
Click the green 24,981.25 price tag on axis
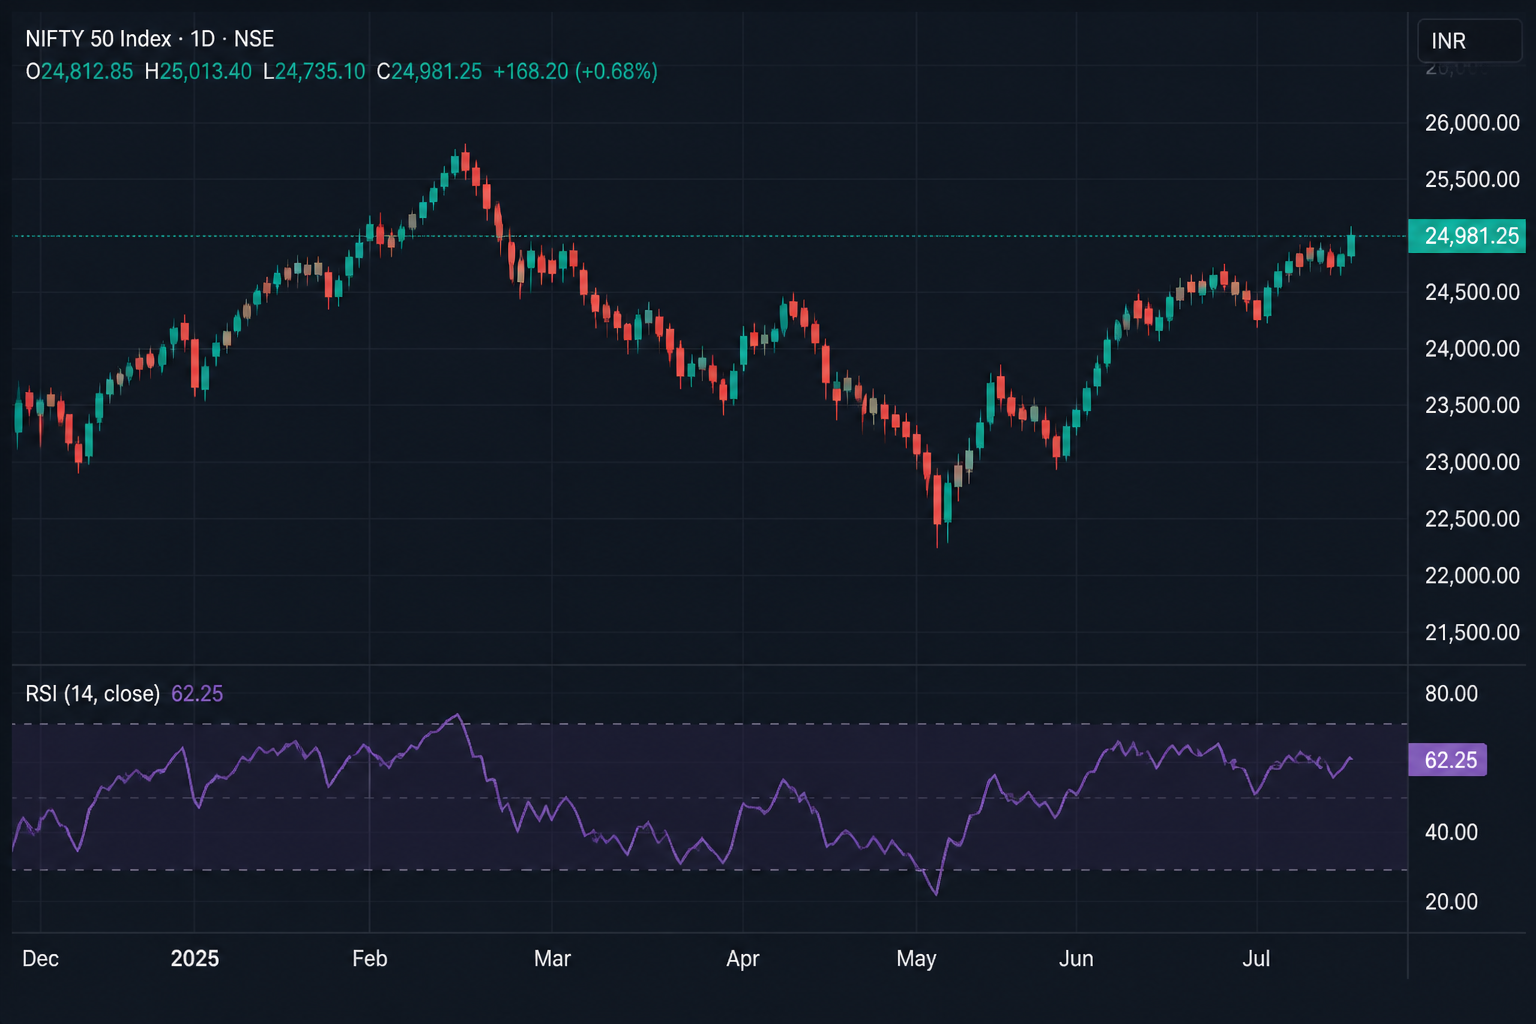point(1467,236)
